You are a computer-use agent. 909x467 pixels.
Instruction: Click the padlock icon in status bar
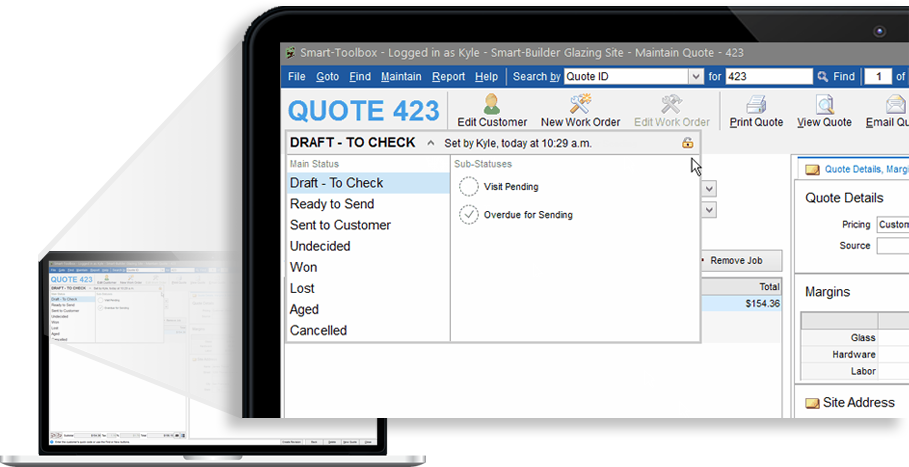pos(688,143)
